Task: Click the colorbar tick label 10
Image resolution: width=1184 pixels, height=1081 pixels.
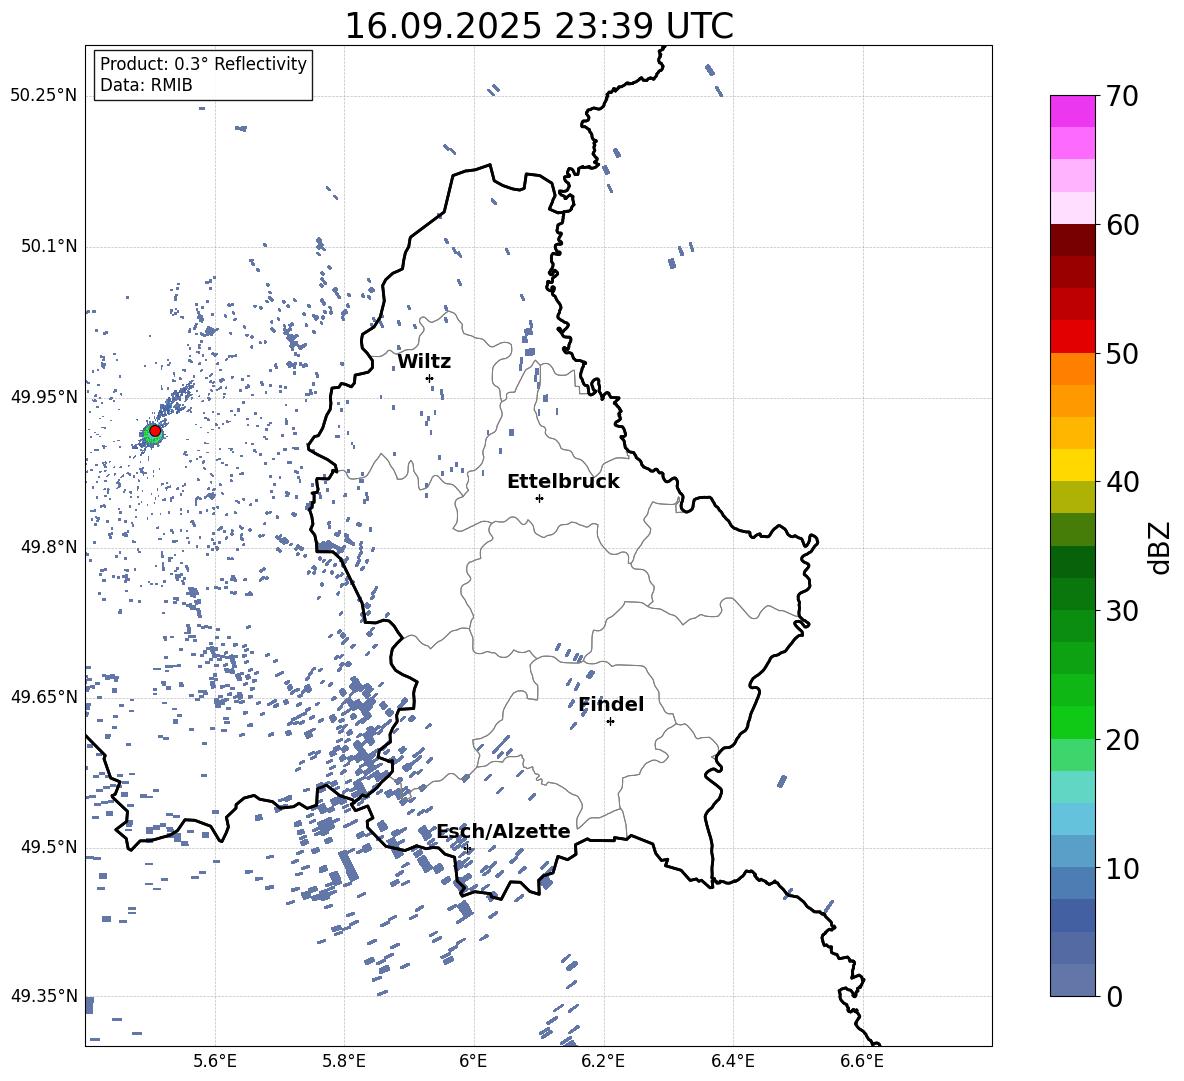Action: point(1122,868)
